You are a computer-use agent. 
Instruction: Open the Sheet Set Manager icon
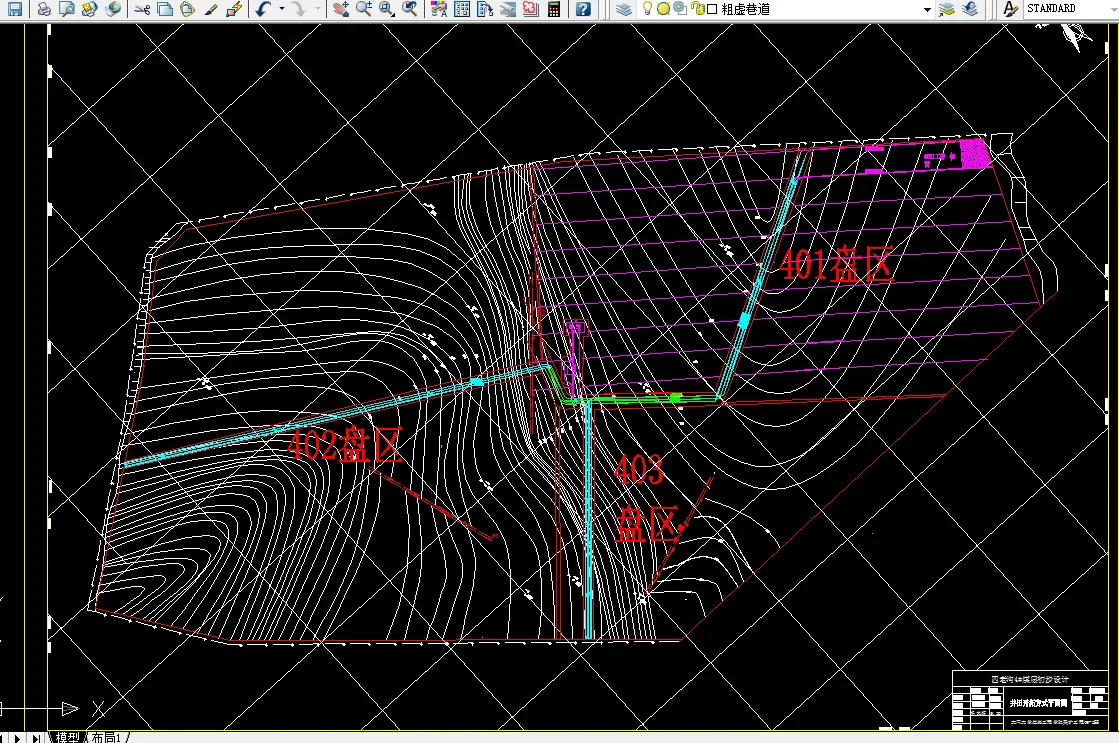(x=507, y=9)
